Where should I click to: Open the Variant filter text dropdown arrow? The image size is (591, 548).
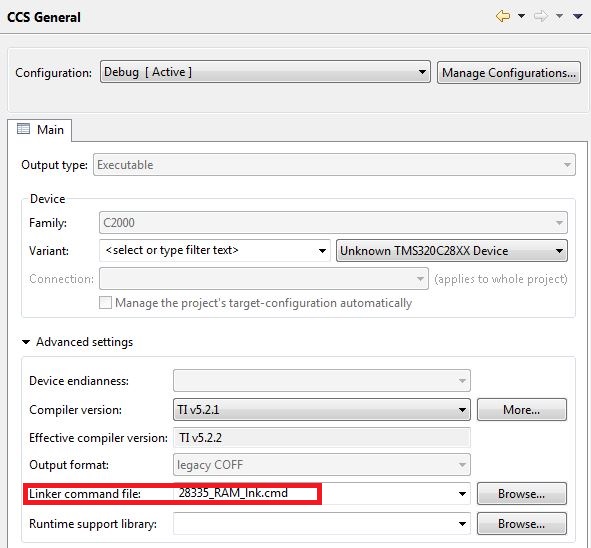click(x=322, y=251)
